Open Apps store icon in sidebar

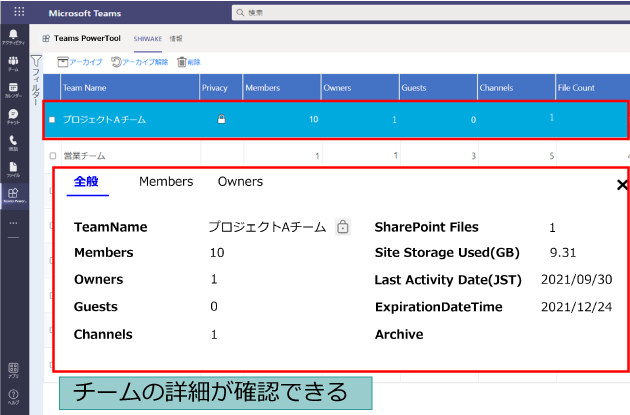pyautogui.click(x=13, y=370)
